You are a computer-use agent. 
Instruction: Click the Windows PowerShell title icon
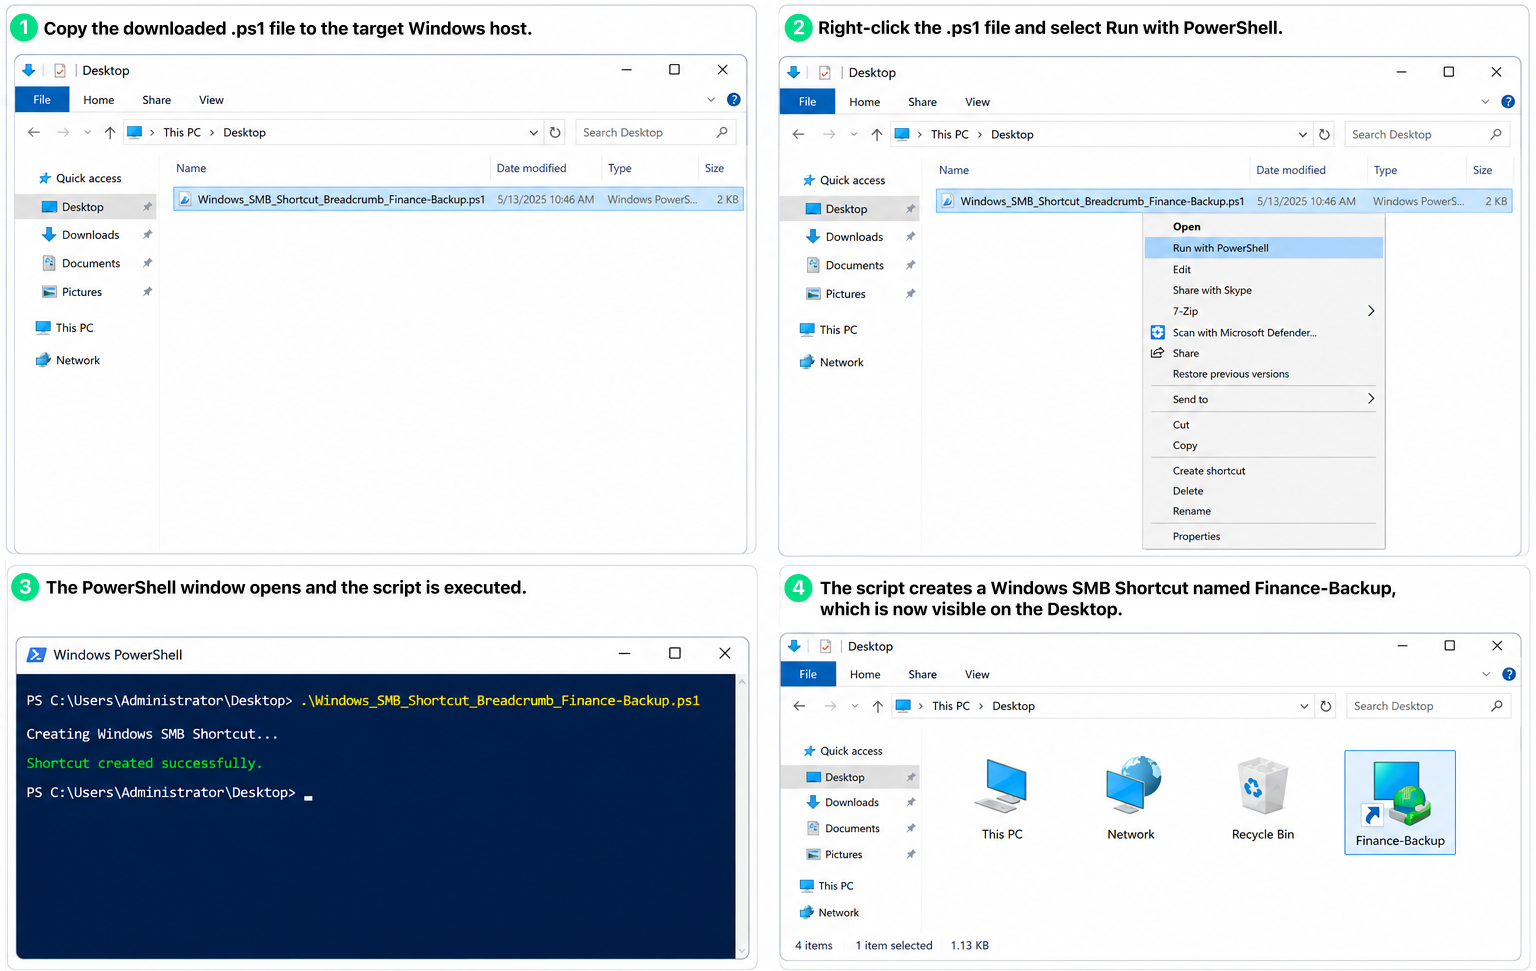pyautogui.click(x=36, y=655)
